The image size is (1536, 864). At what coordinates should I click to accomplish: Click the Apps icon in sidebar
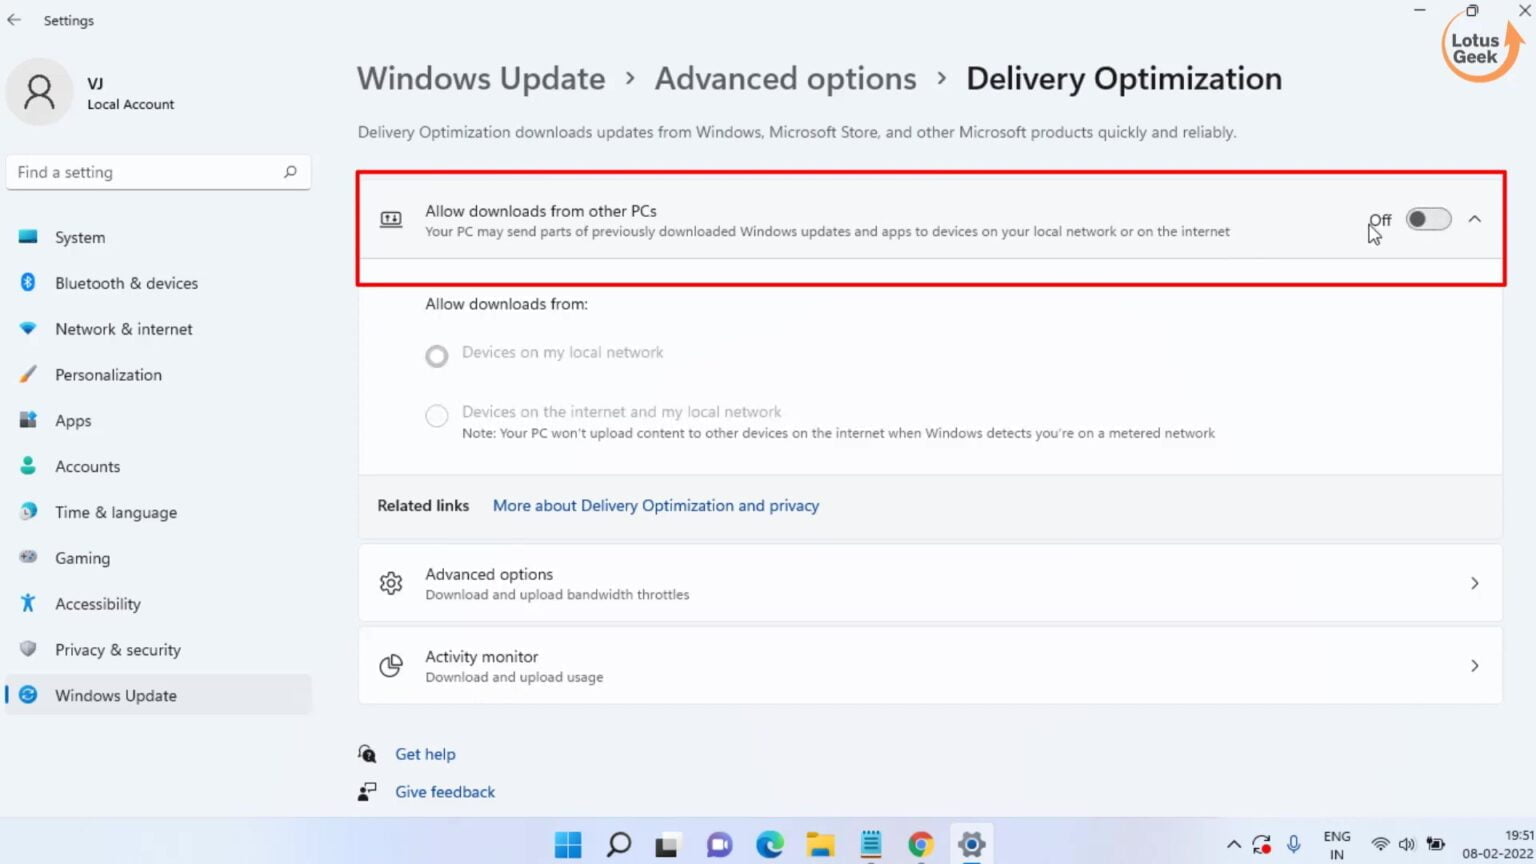tap(28, 420)
